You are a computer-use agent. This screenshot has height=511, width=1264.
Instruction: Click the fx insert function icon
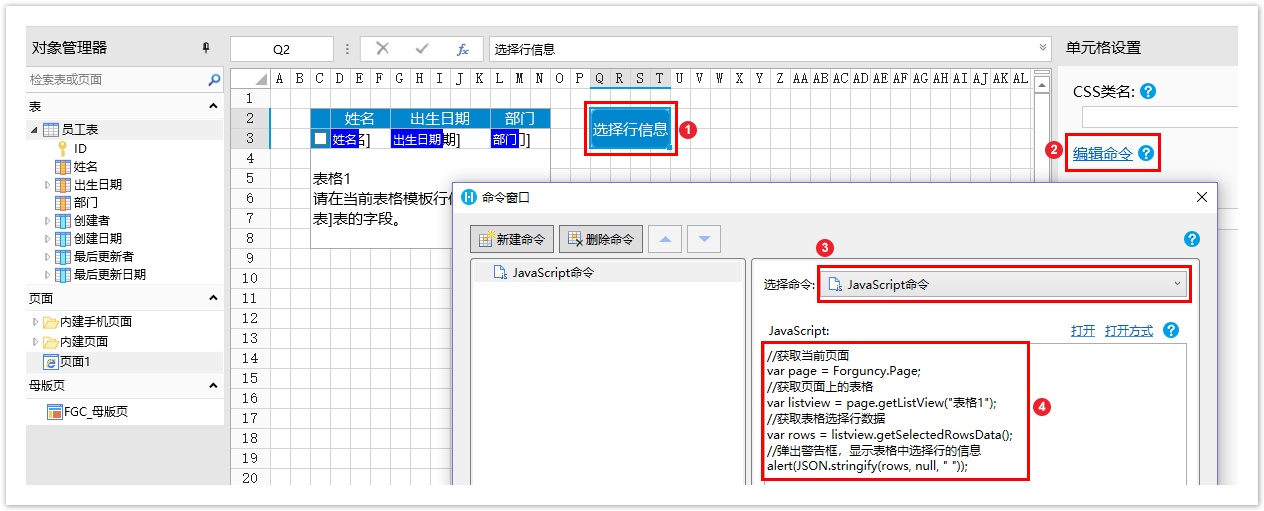point(463,49)
